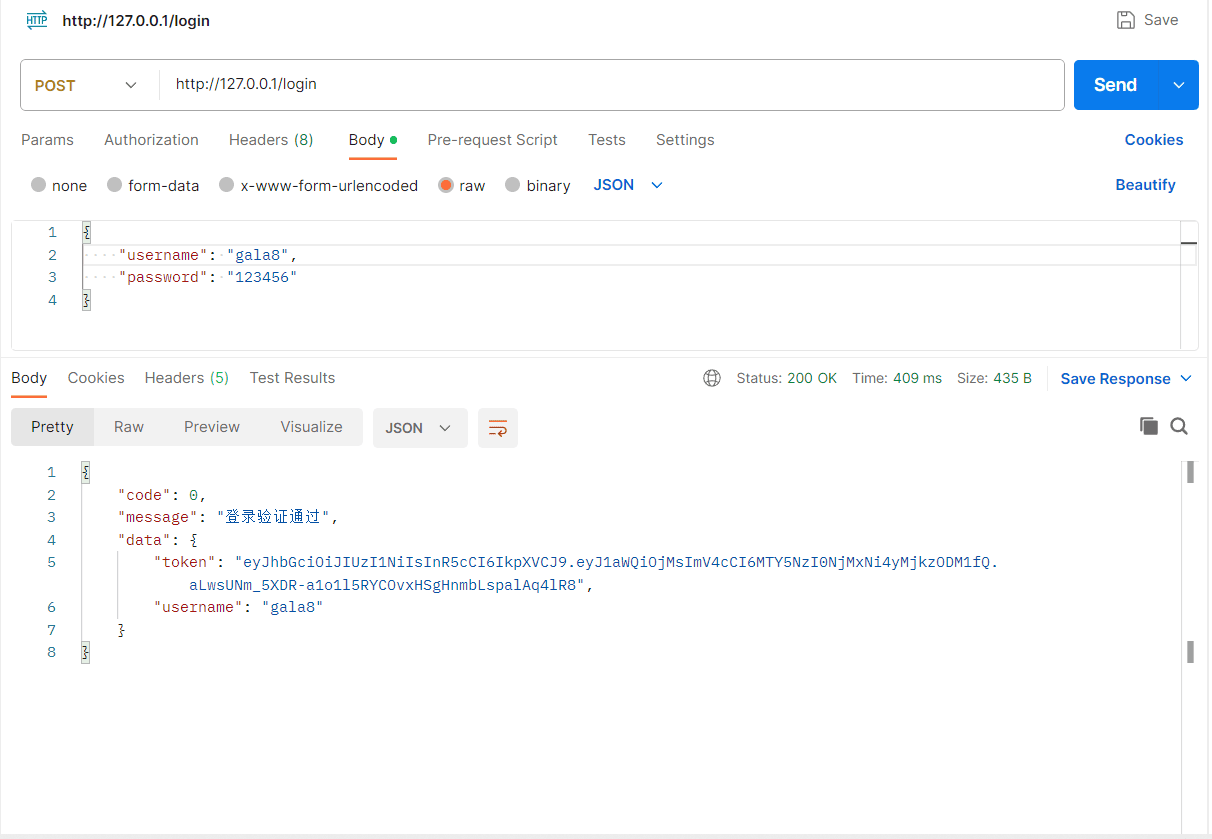Choose form-data body type option

coord(115,185)
